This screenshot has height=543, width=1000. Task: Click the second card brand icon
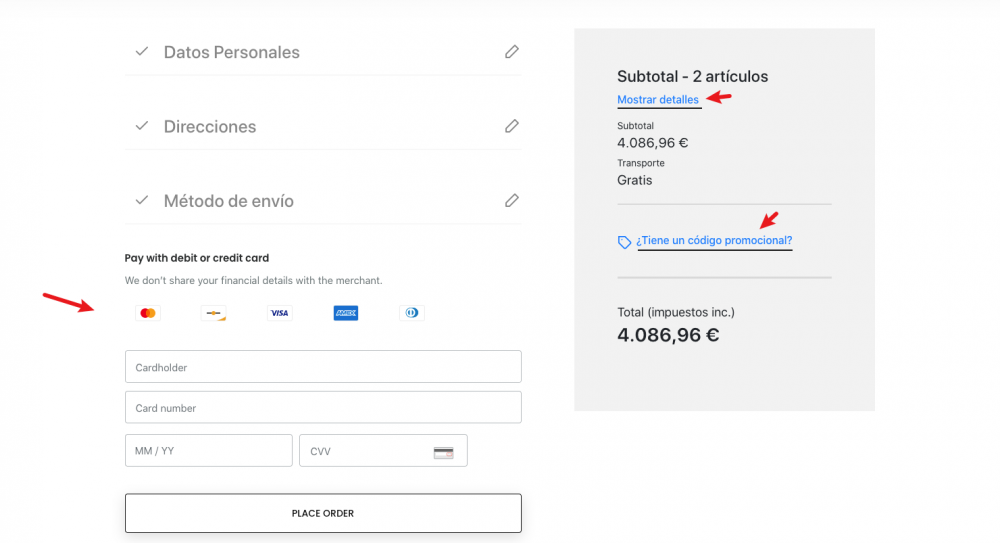tap(213, 313)
